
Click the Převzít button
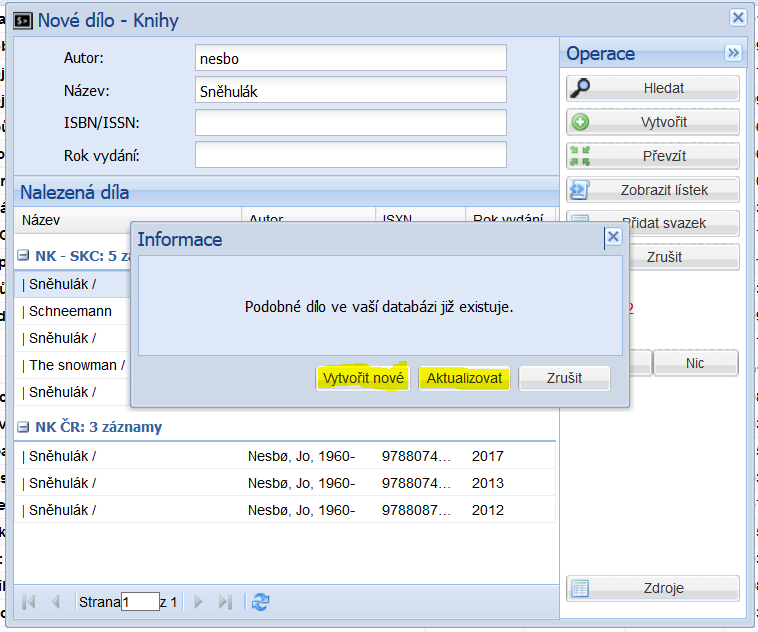coord(653,156)
